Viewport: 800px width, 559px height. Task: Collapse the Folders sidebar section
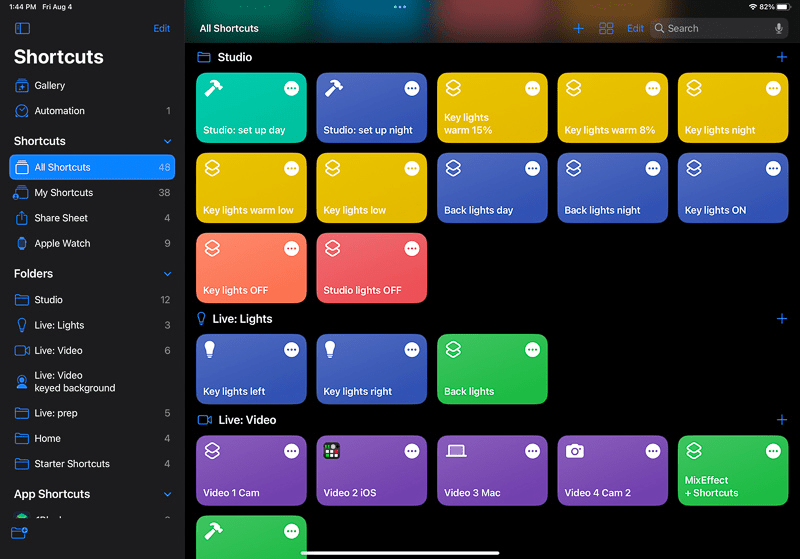coord(167,274)
